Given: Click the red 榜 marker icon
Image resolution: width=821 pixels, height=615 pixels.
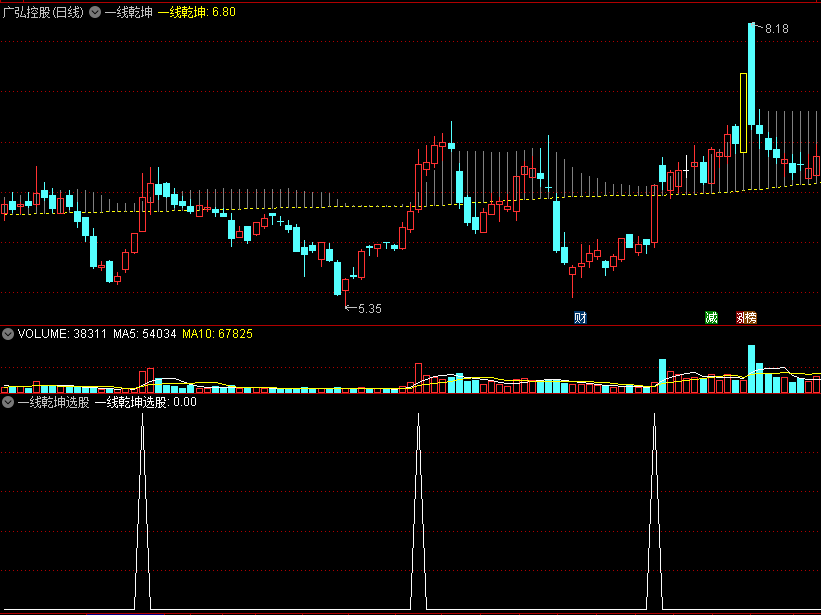Looking at the screenshot, I should 751,317.
